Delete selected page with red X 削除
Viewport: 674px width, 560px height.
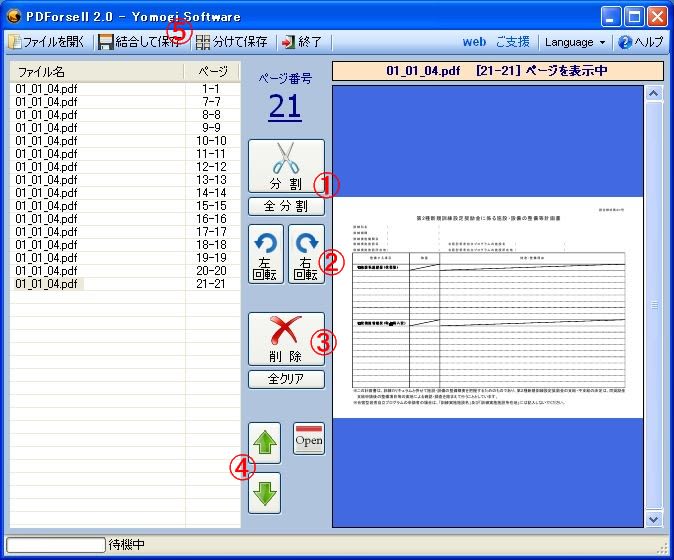point(286,339)
